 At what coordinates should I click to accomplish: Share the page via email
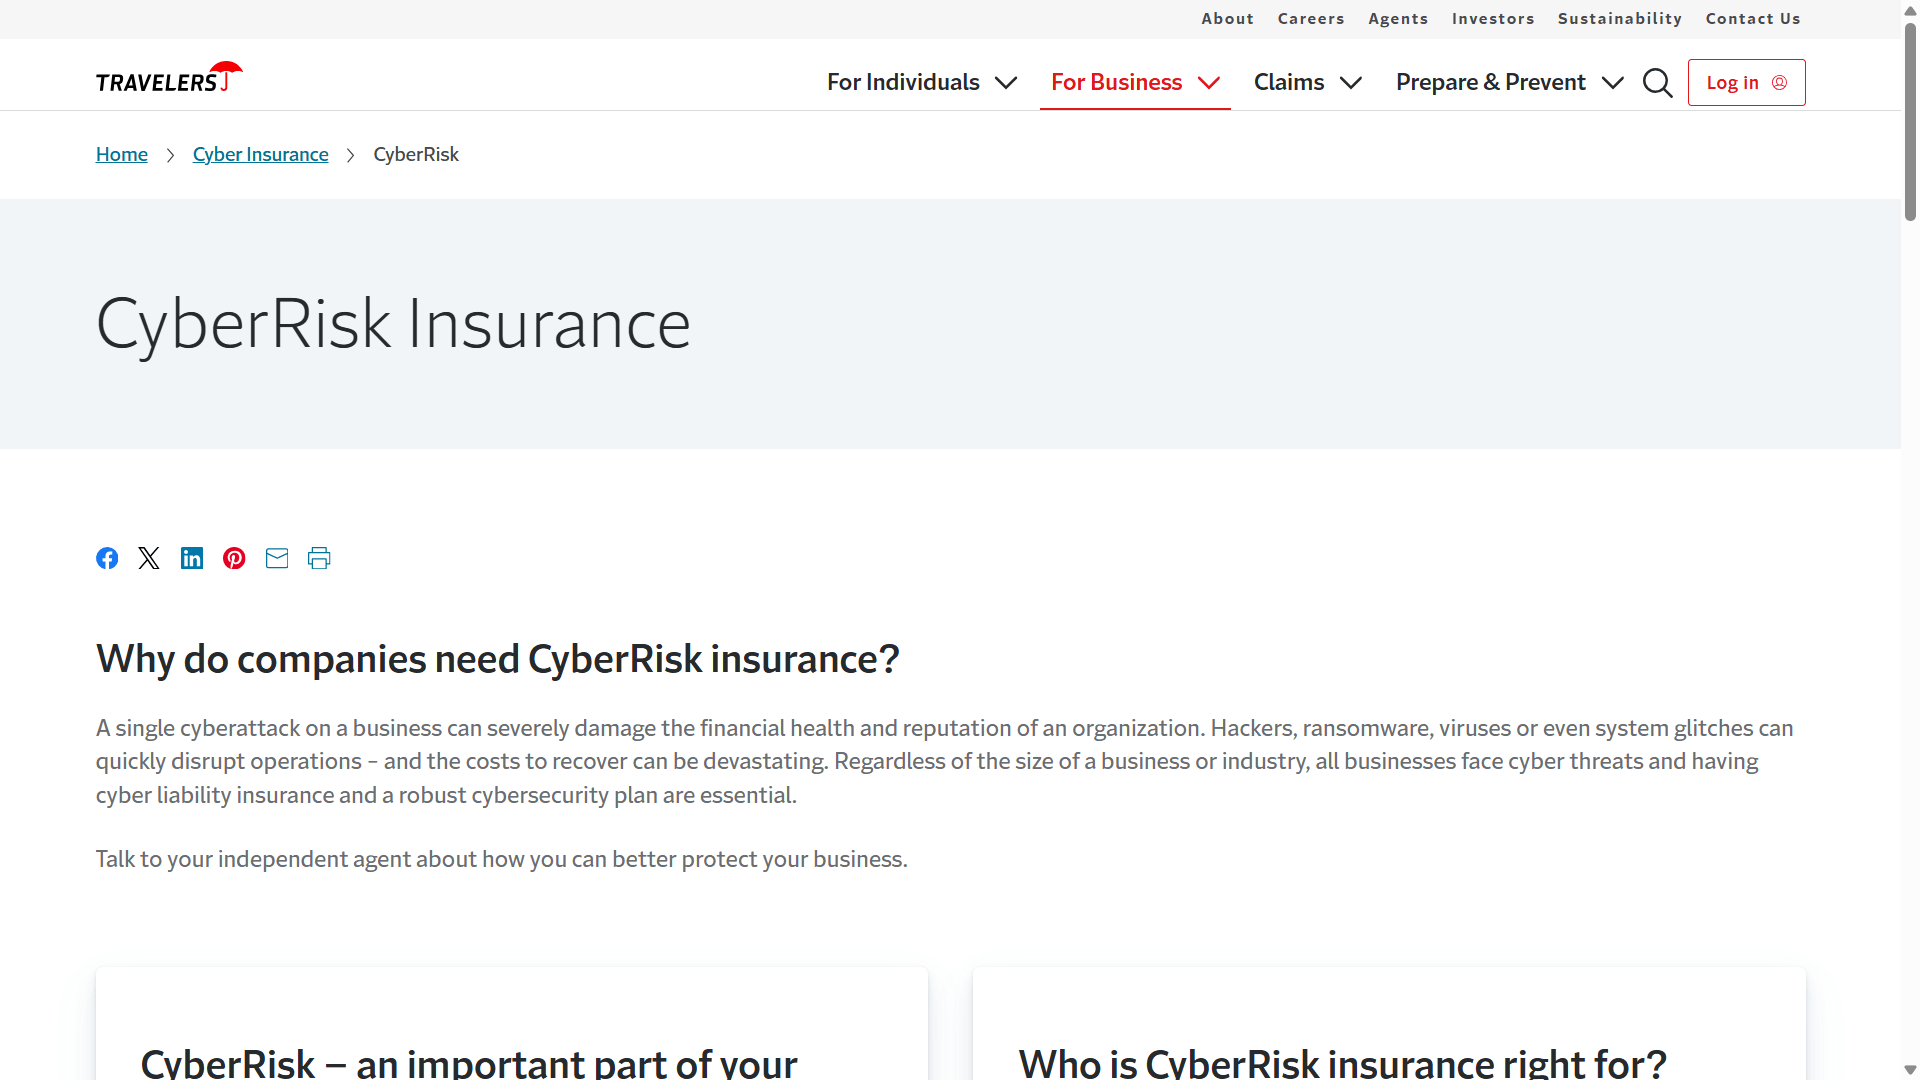point(276,558)
